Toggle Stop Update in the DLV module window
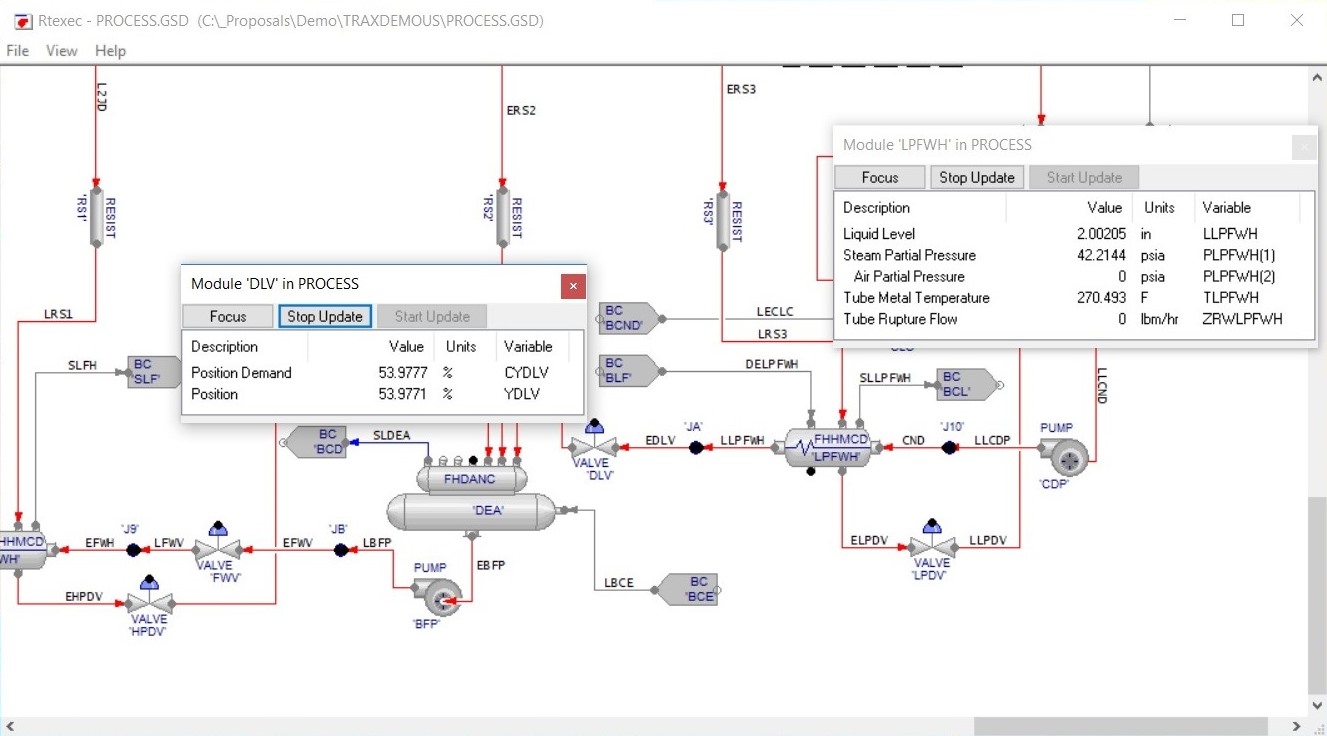 [325, 316]
